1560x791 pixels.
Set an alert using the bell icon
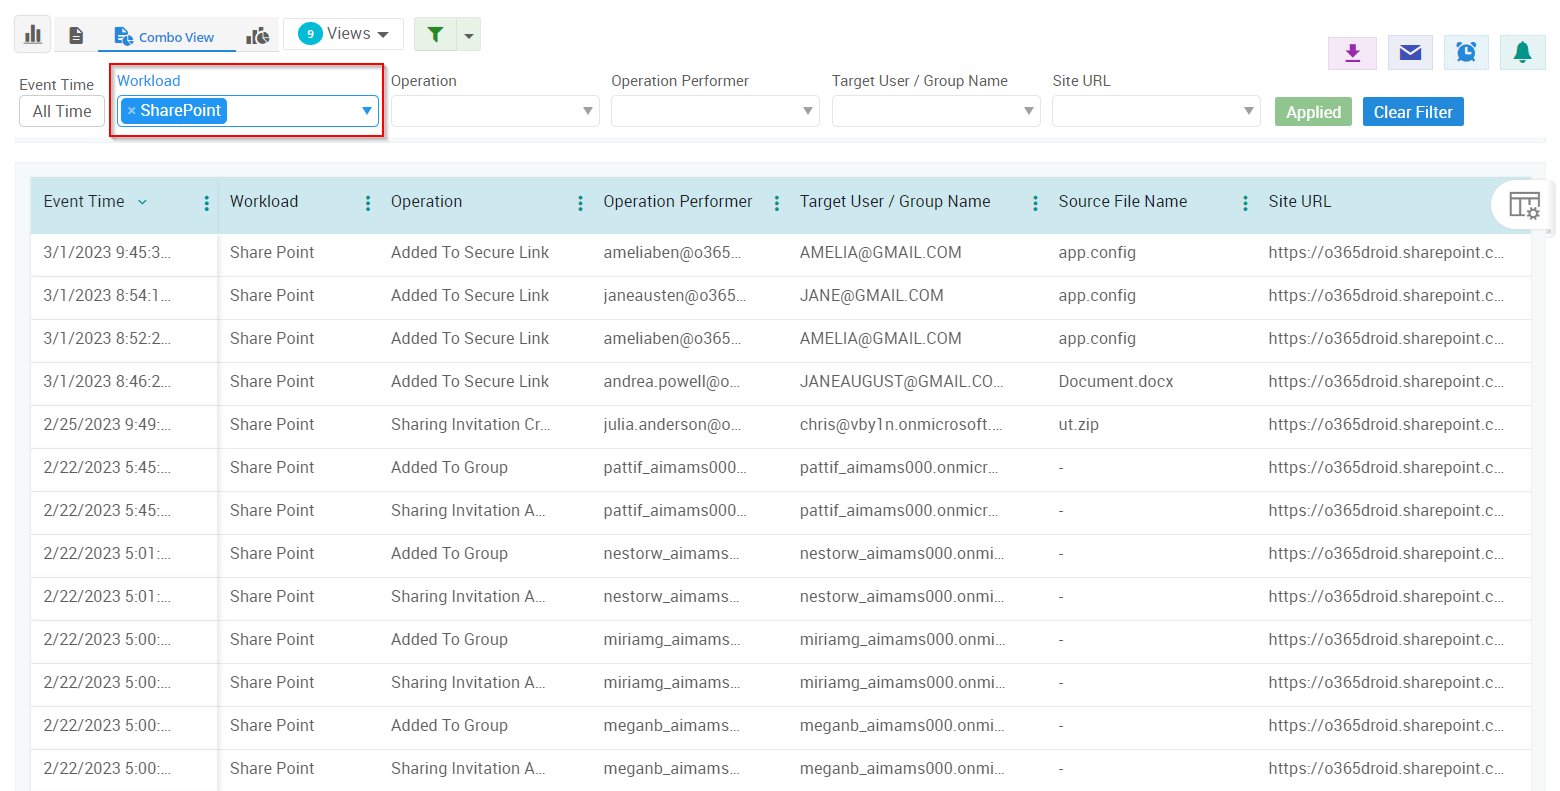point(1522,52)
